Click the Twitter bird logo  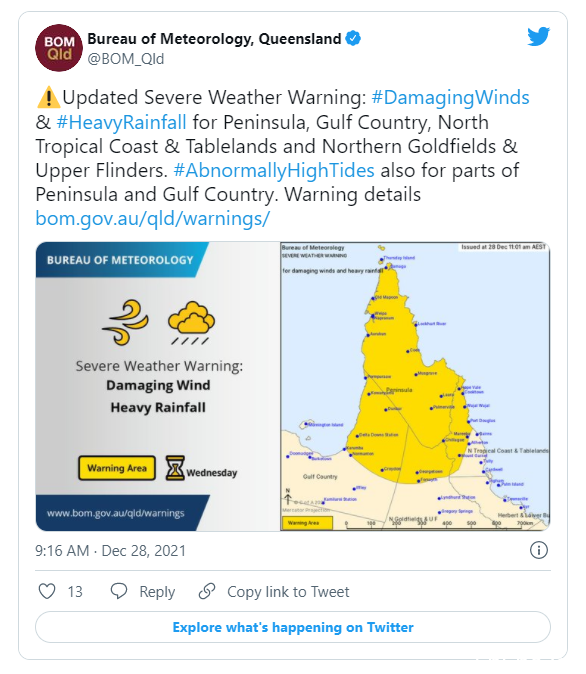(539, 37)
